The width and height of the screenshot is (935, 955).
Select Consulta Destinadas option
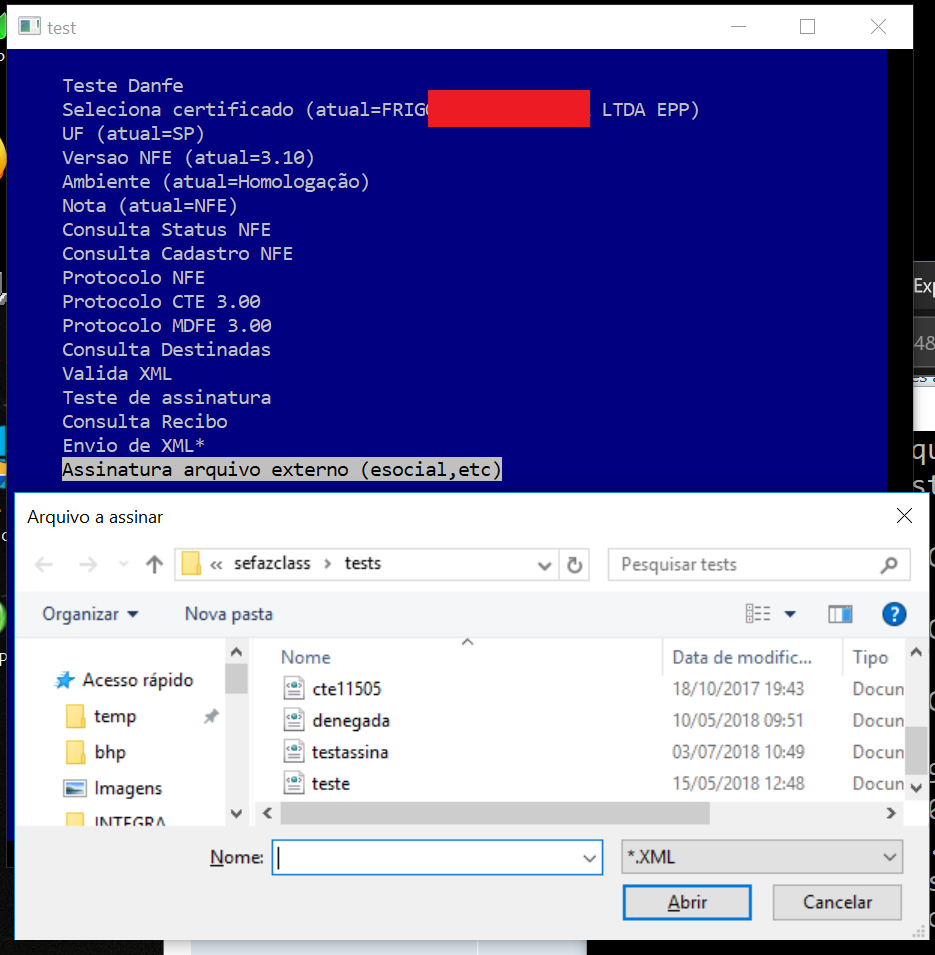click(x=166, y=350)
